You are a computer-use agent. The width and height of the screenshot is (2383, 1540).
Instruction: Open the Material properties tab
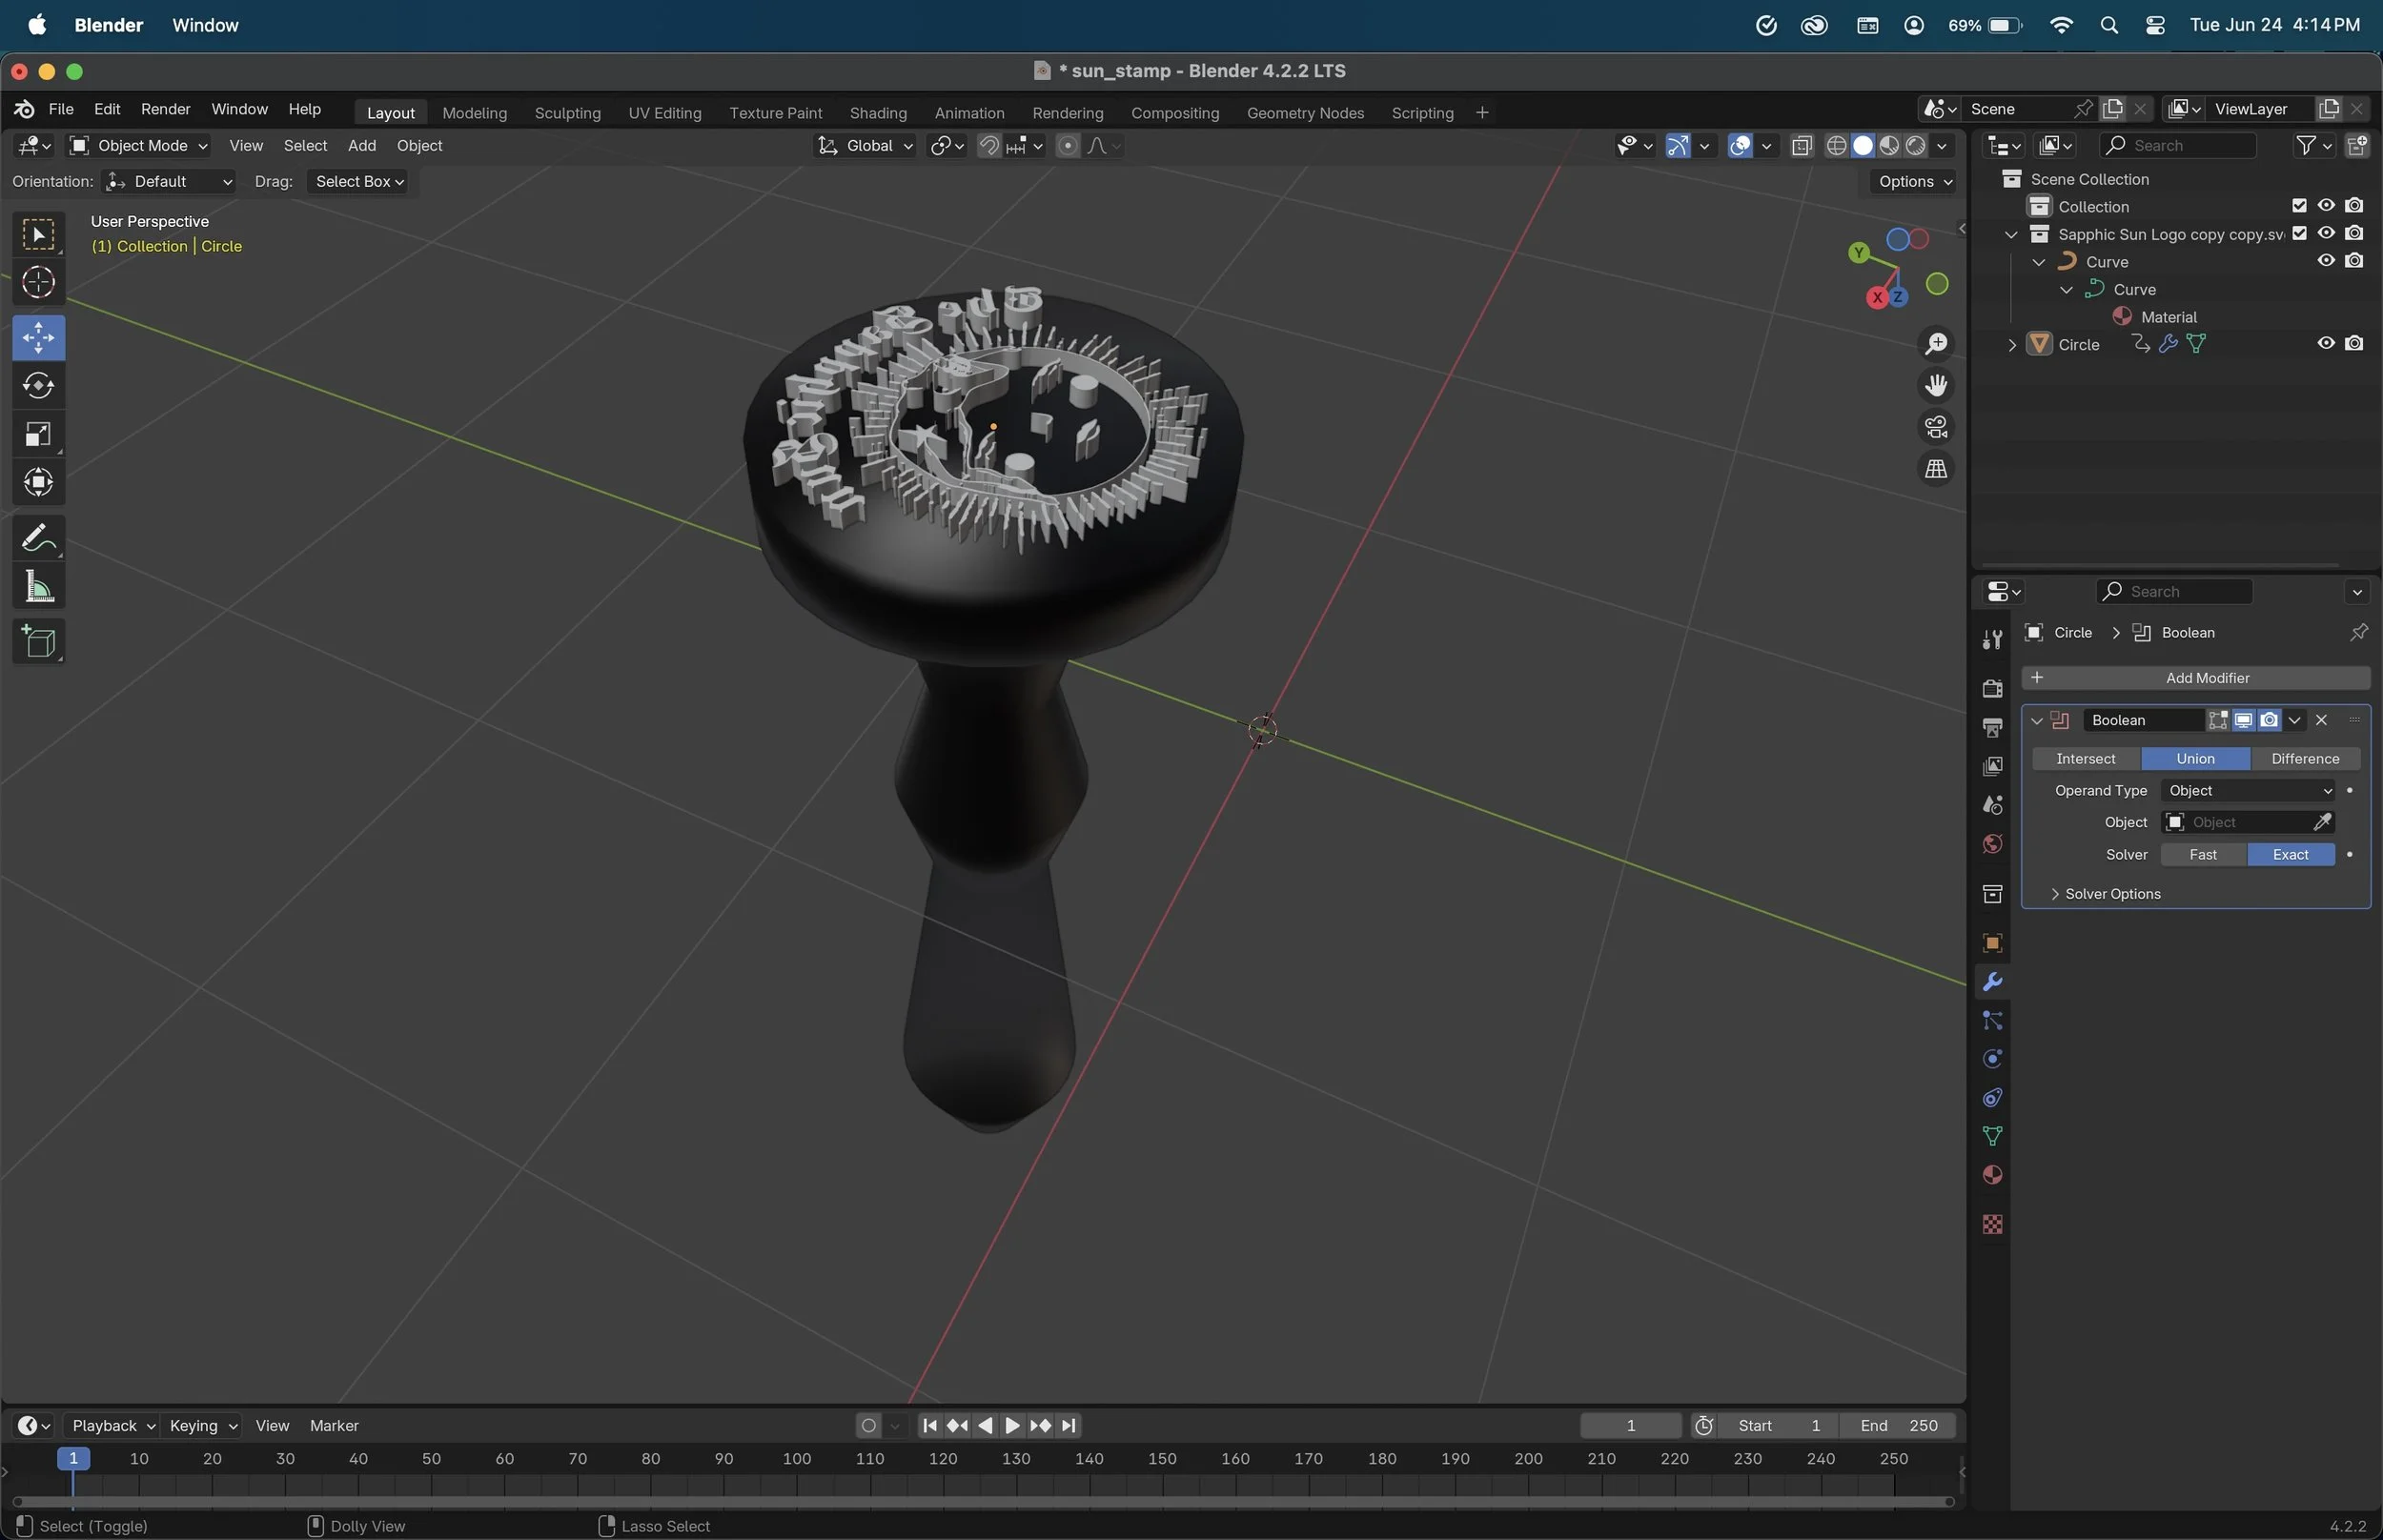click(x=1992, y=1175)
